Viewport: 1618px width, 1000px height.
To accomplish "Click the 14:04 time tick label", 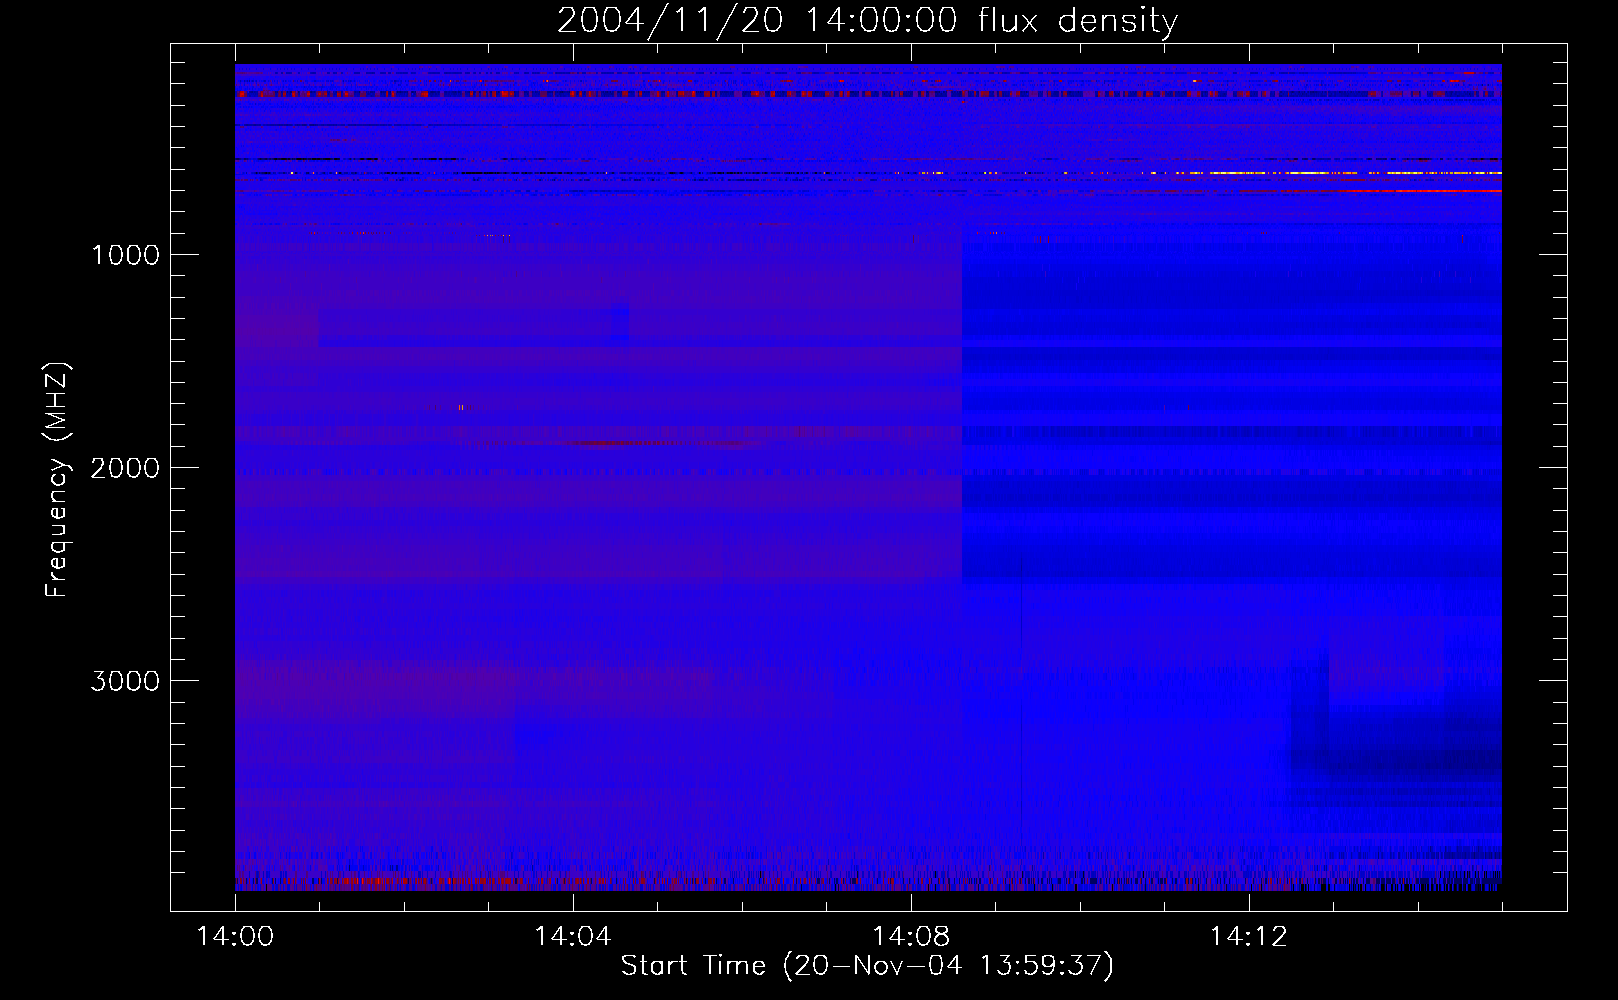I will [x=572, y=937].
